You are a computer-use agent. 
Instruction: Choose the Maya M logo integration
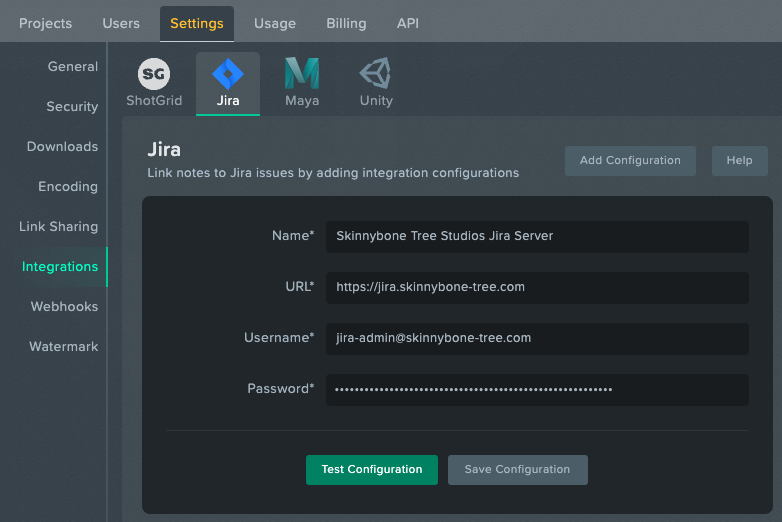(302, 73)
